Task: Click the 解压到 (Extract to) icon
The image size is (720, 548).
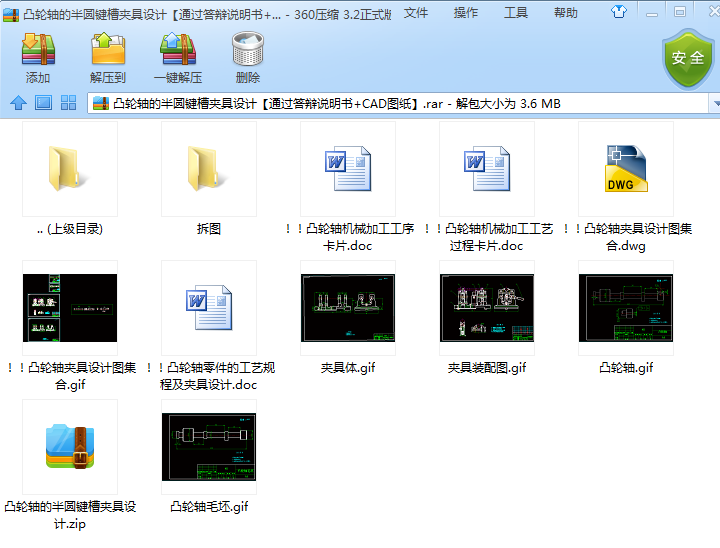Action: (108, 49)
